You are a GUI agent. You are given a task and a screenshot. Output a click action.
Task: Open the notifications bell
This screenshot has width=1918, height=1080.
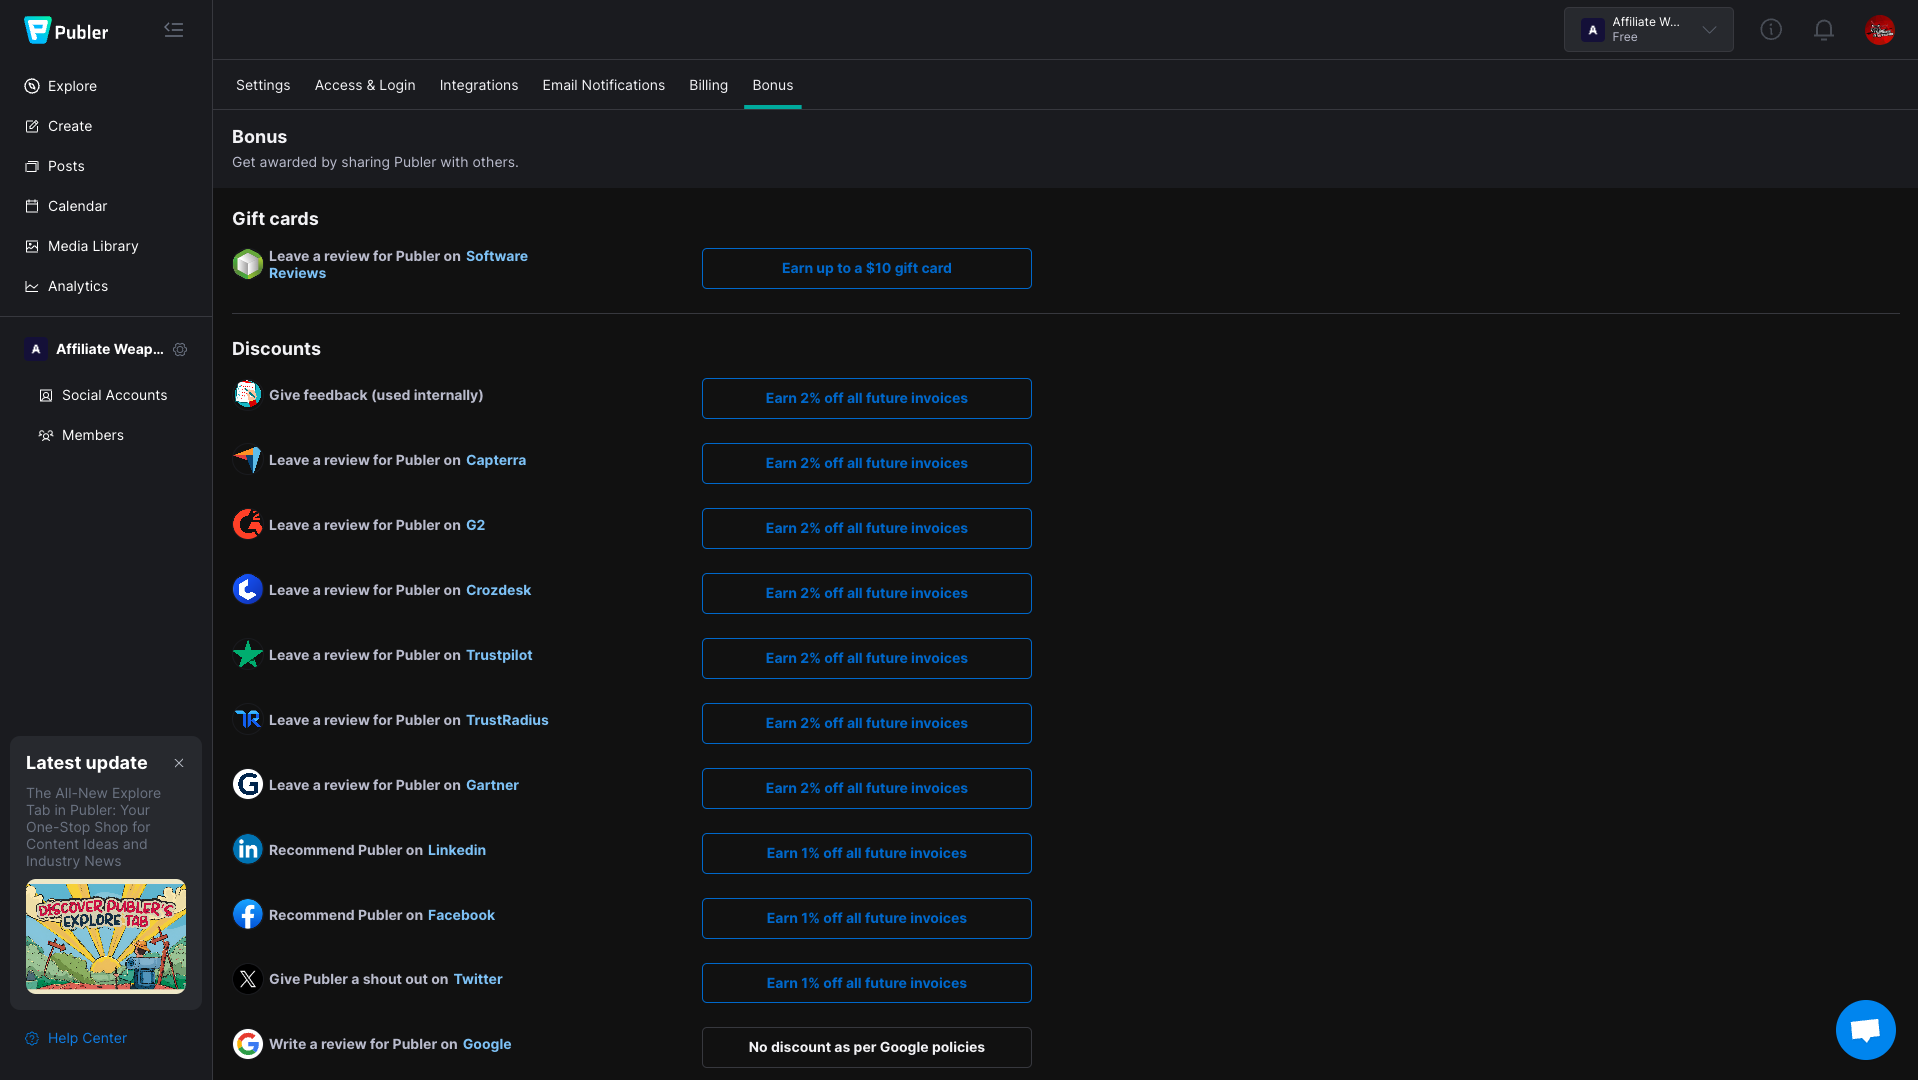pos(1823,30)
